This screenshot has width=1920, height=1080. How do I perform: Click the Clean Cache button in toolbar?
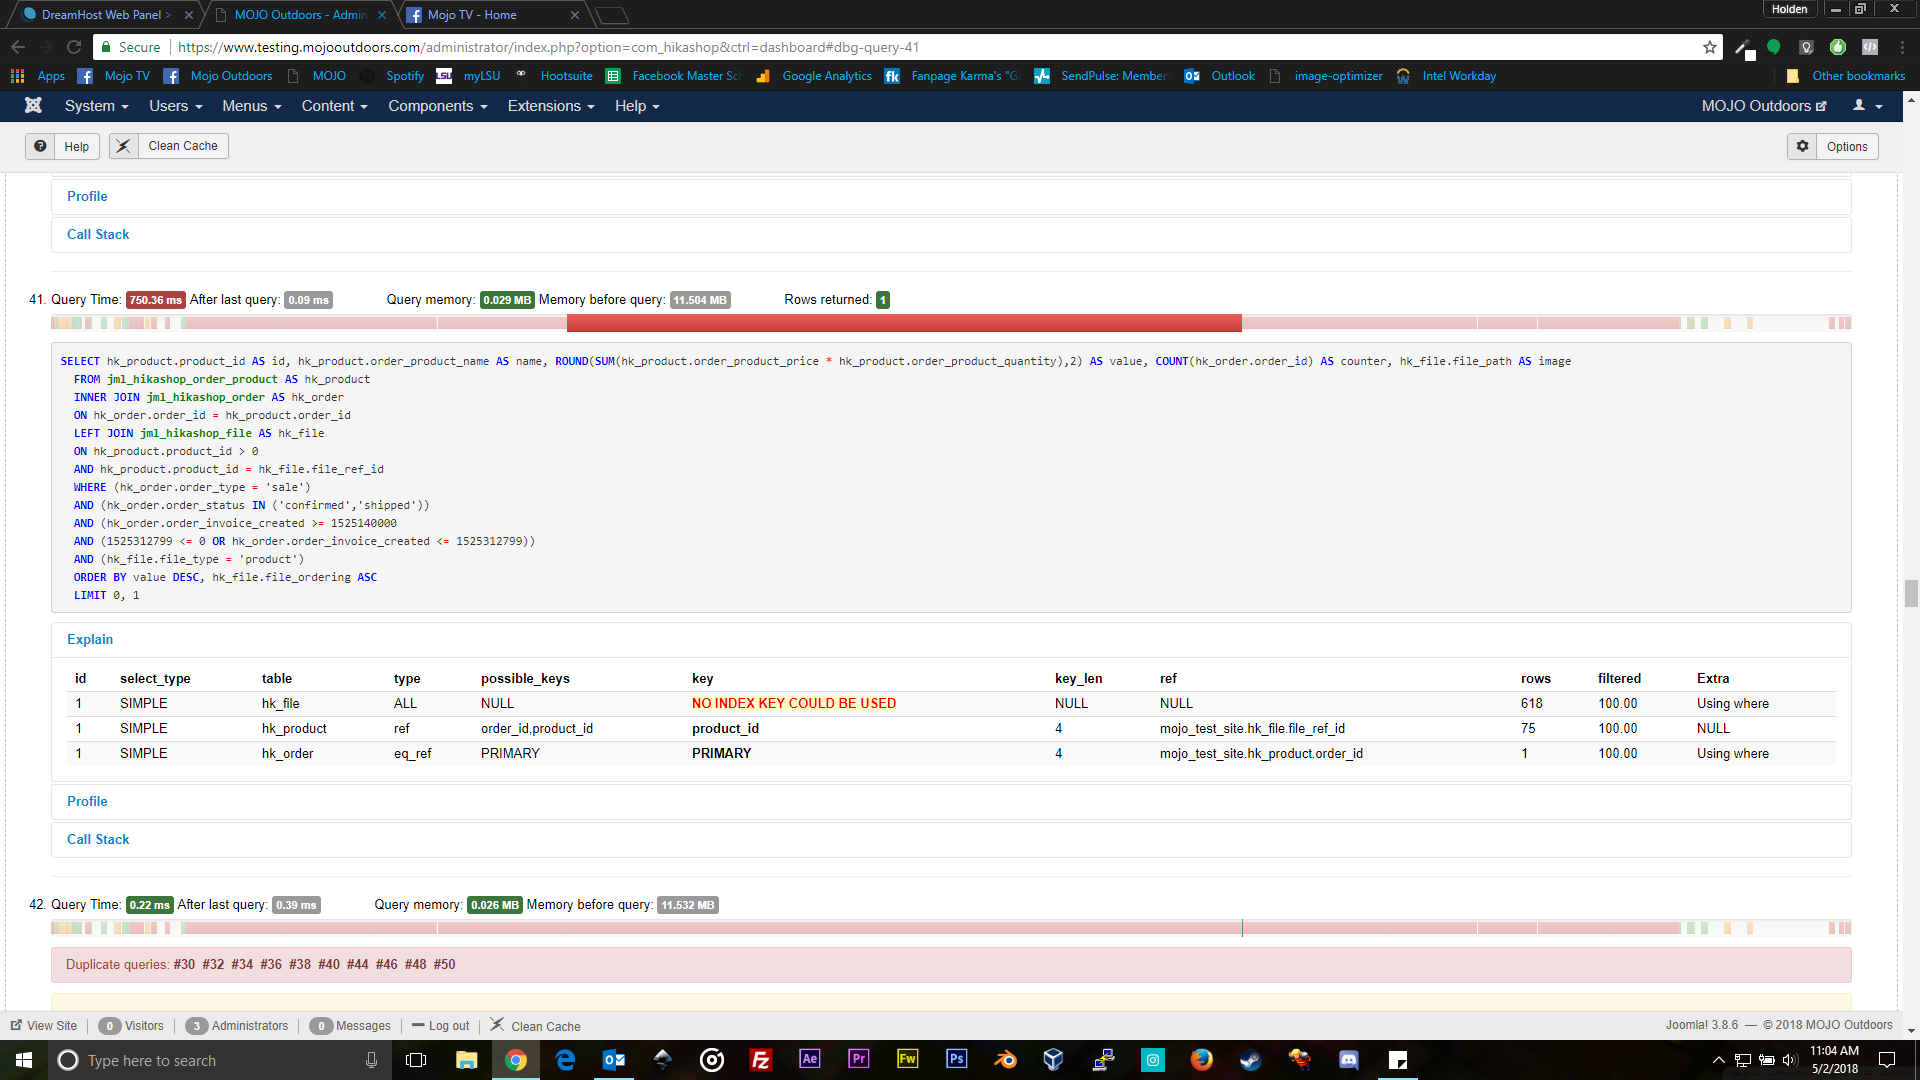point(169,146)
